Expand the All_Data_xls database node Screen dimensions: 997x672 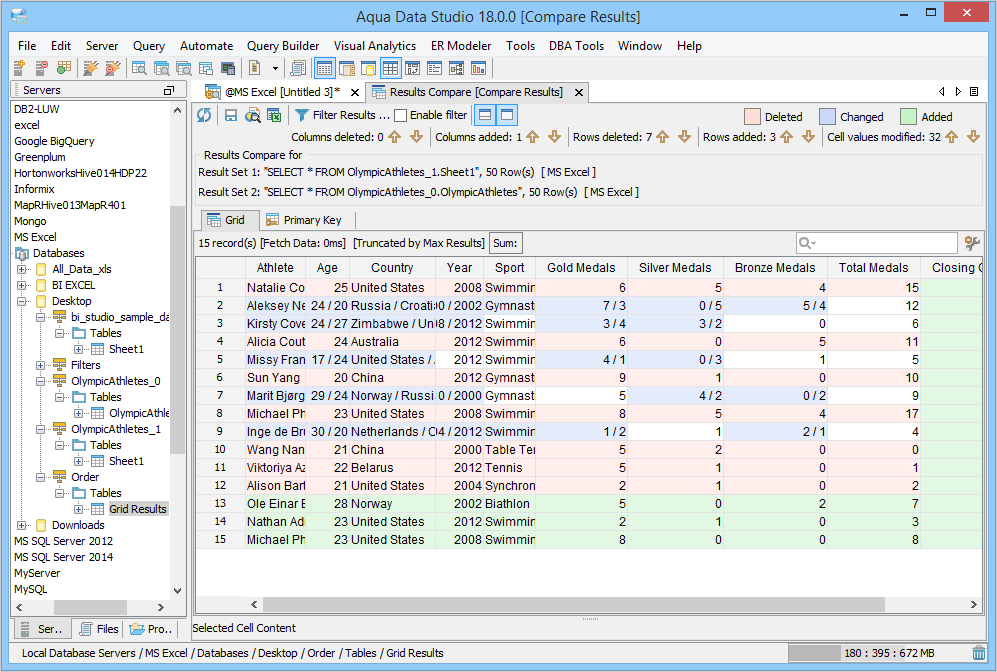tap(22, 269)
